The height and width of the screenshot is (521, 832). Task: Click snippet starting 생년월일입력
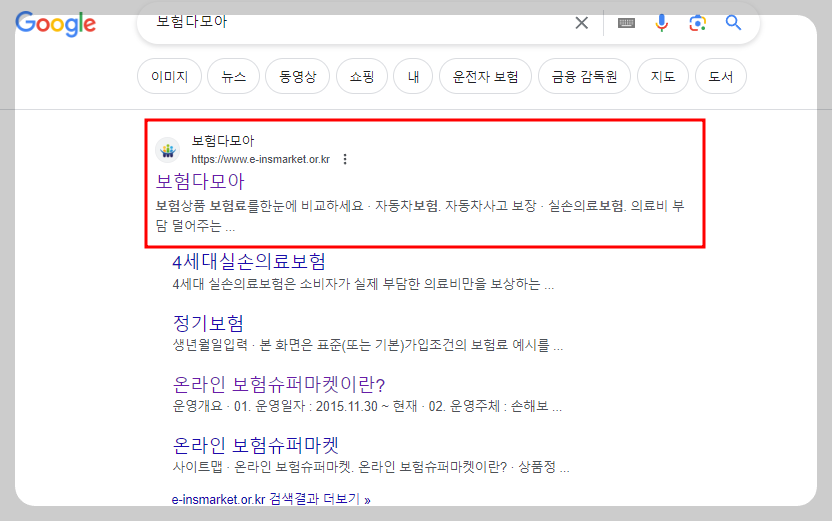pyautogui.click(x=368, y=345)
